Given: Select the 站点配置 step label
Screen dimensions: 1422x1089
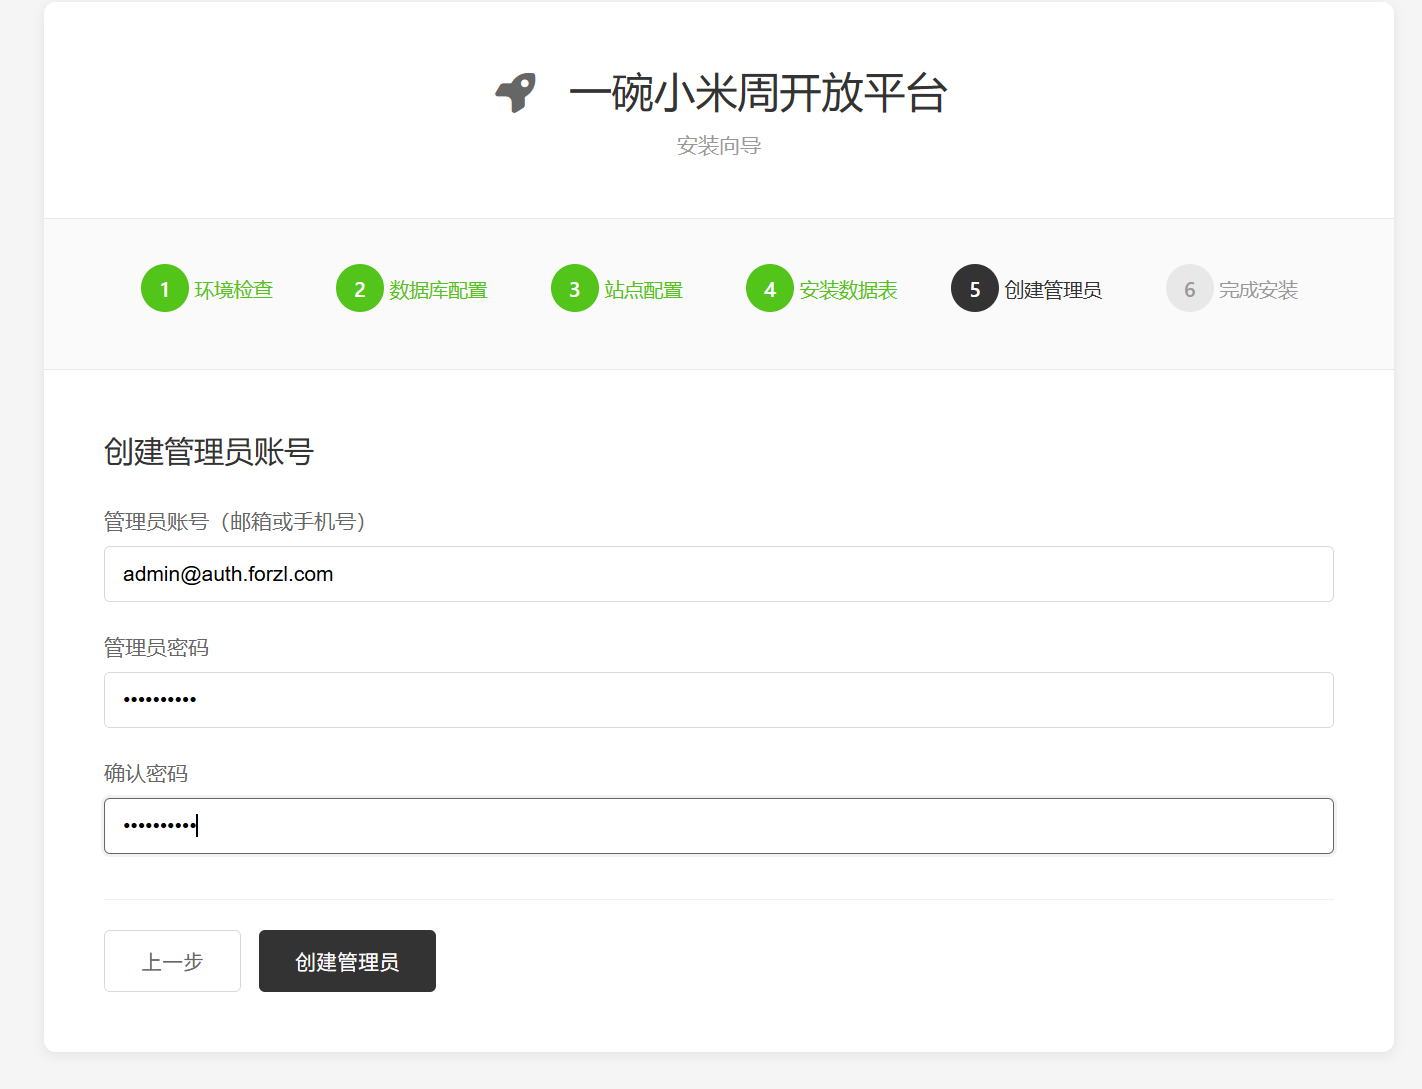Looking at the screenshot, I should pos(643,290).
